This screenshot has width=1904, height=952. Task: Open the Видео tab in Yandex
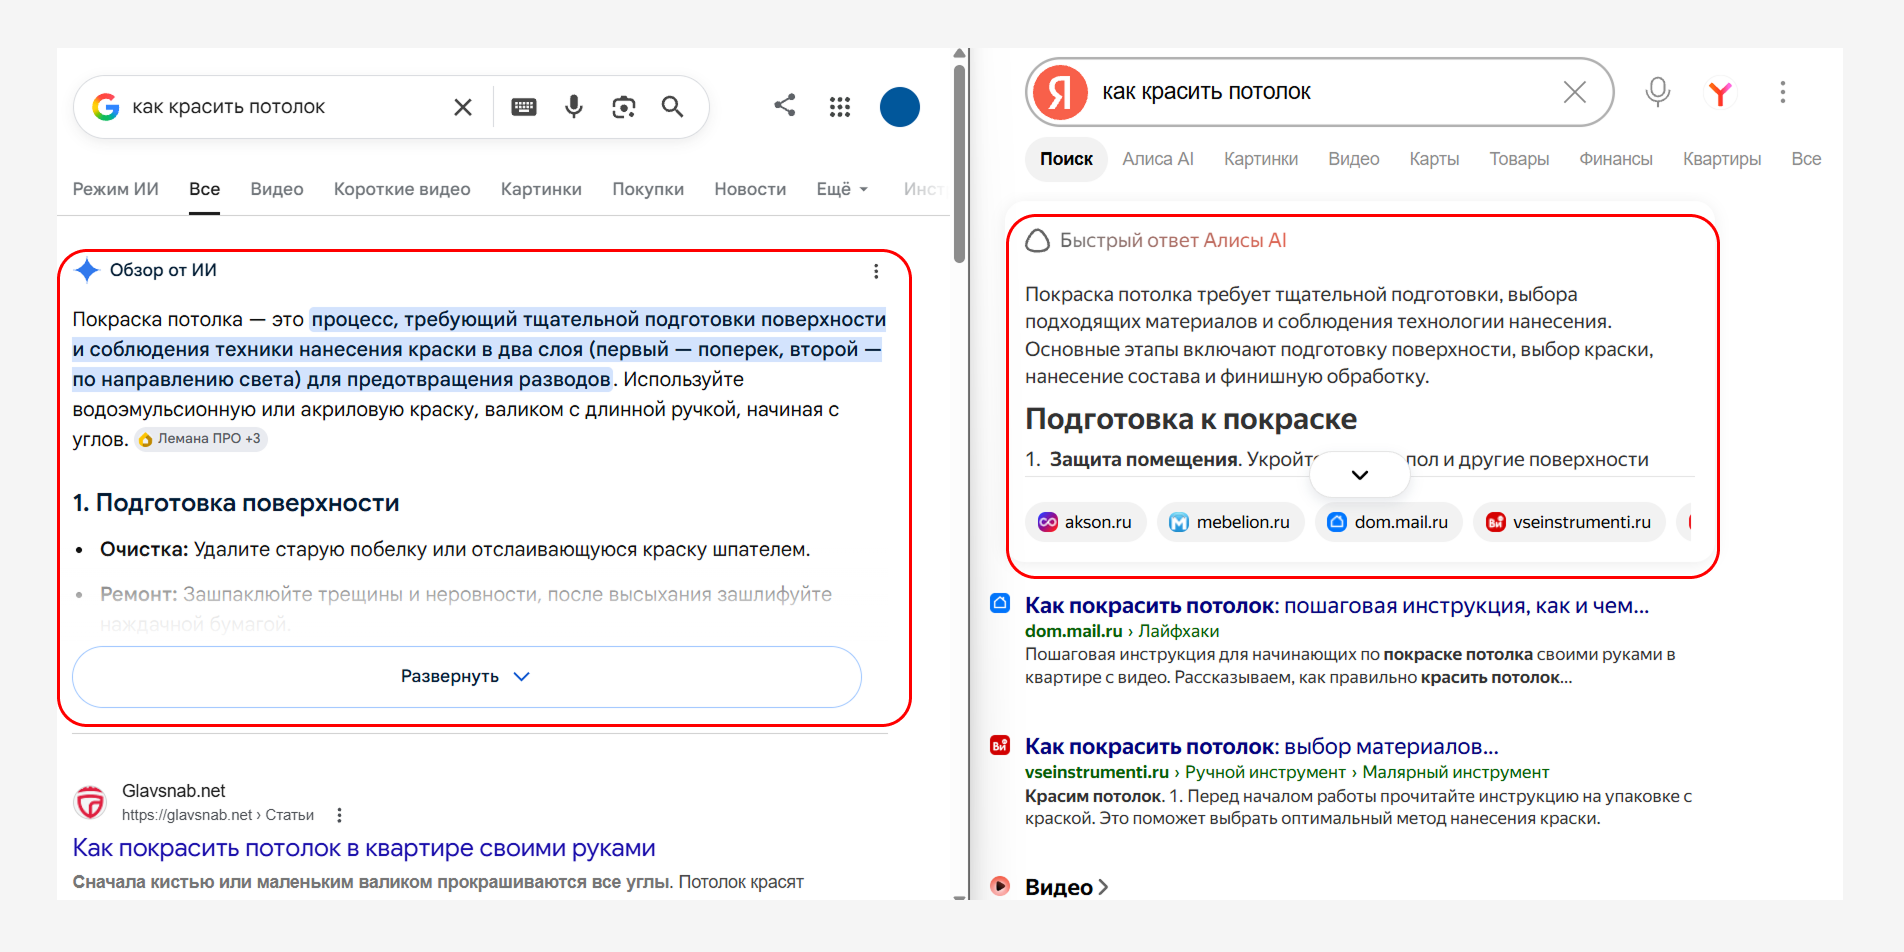[x=1354, y=159]
